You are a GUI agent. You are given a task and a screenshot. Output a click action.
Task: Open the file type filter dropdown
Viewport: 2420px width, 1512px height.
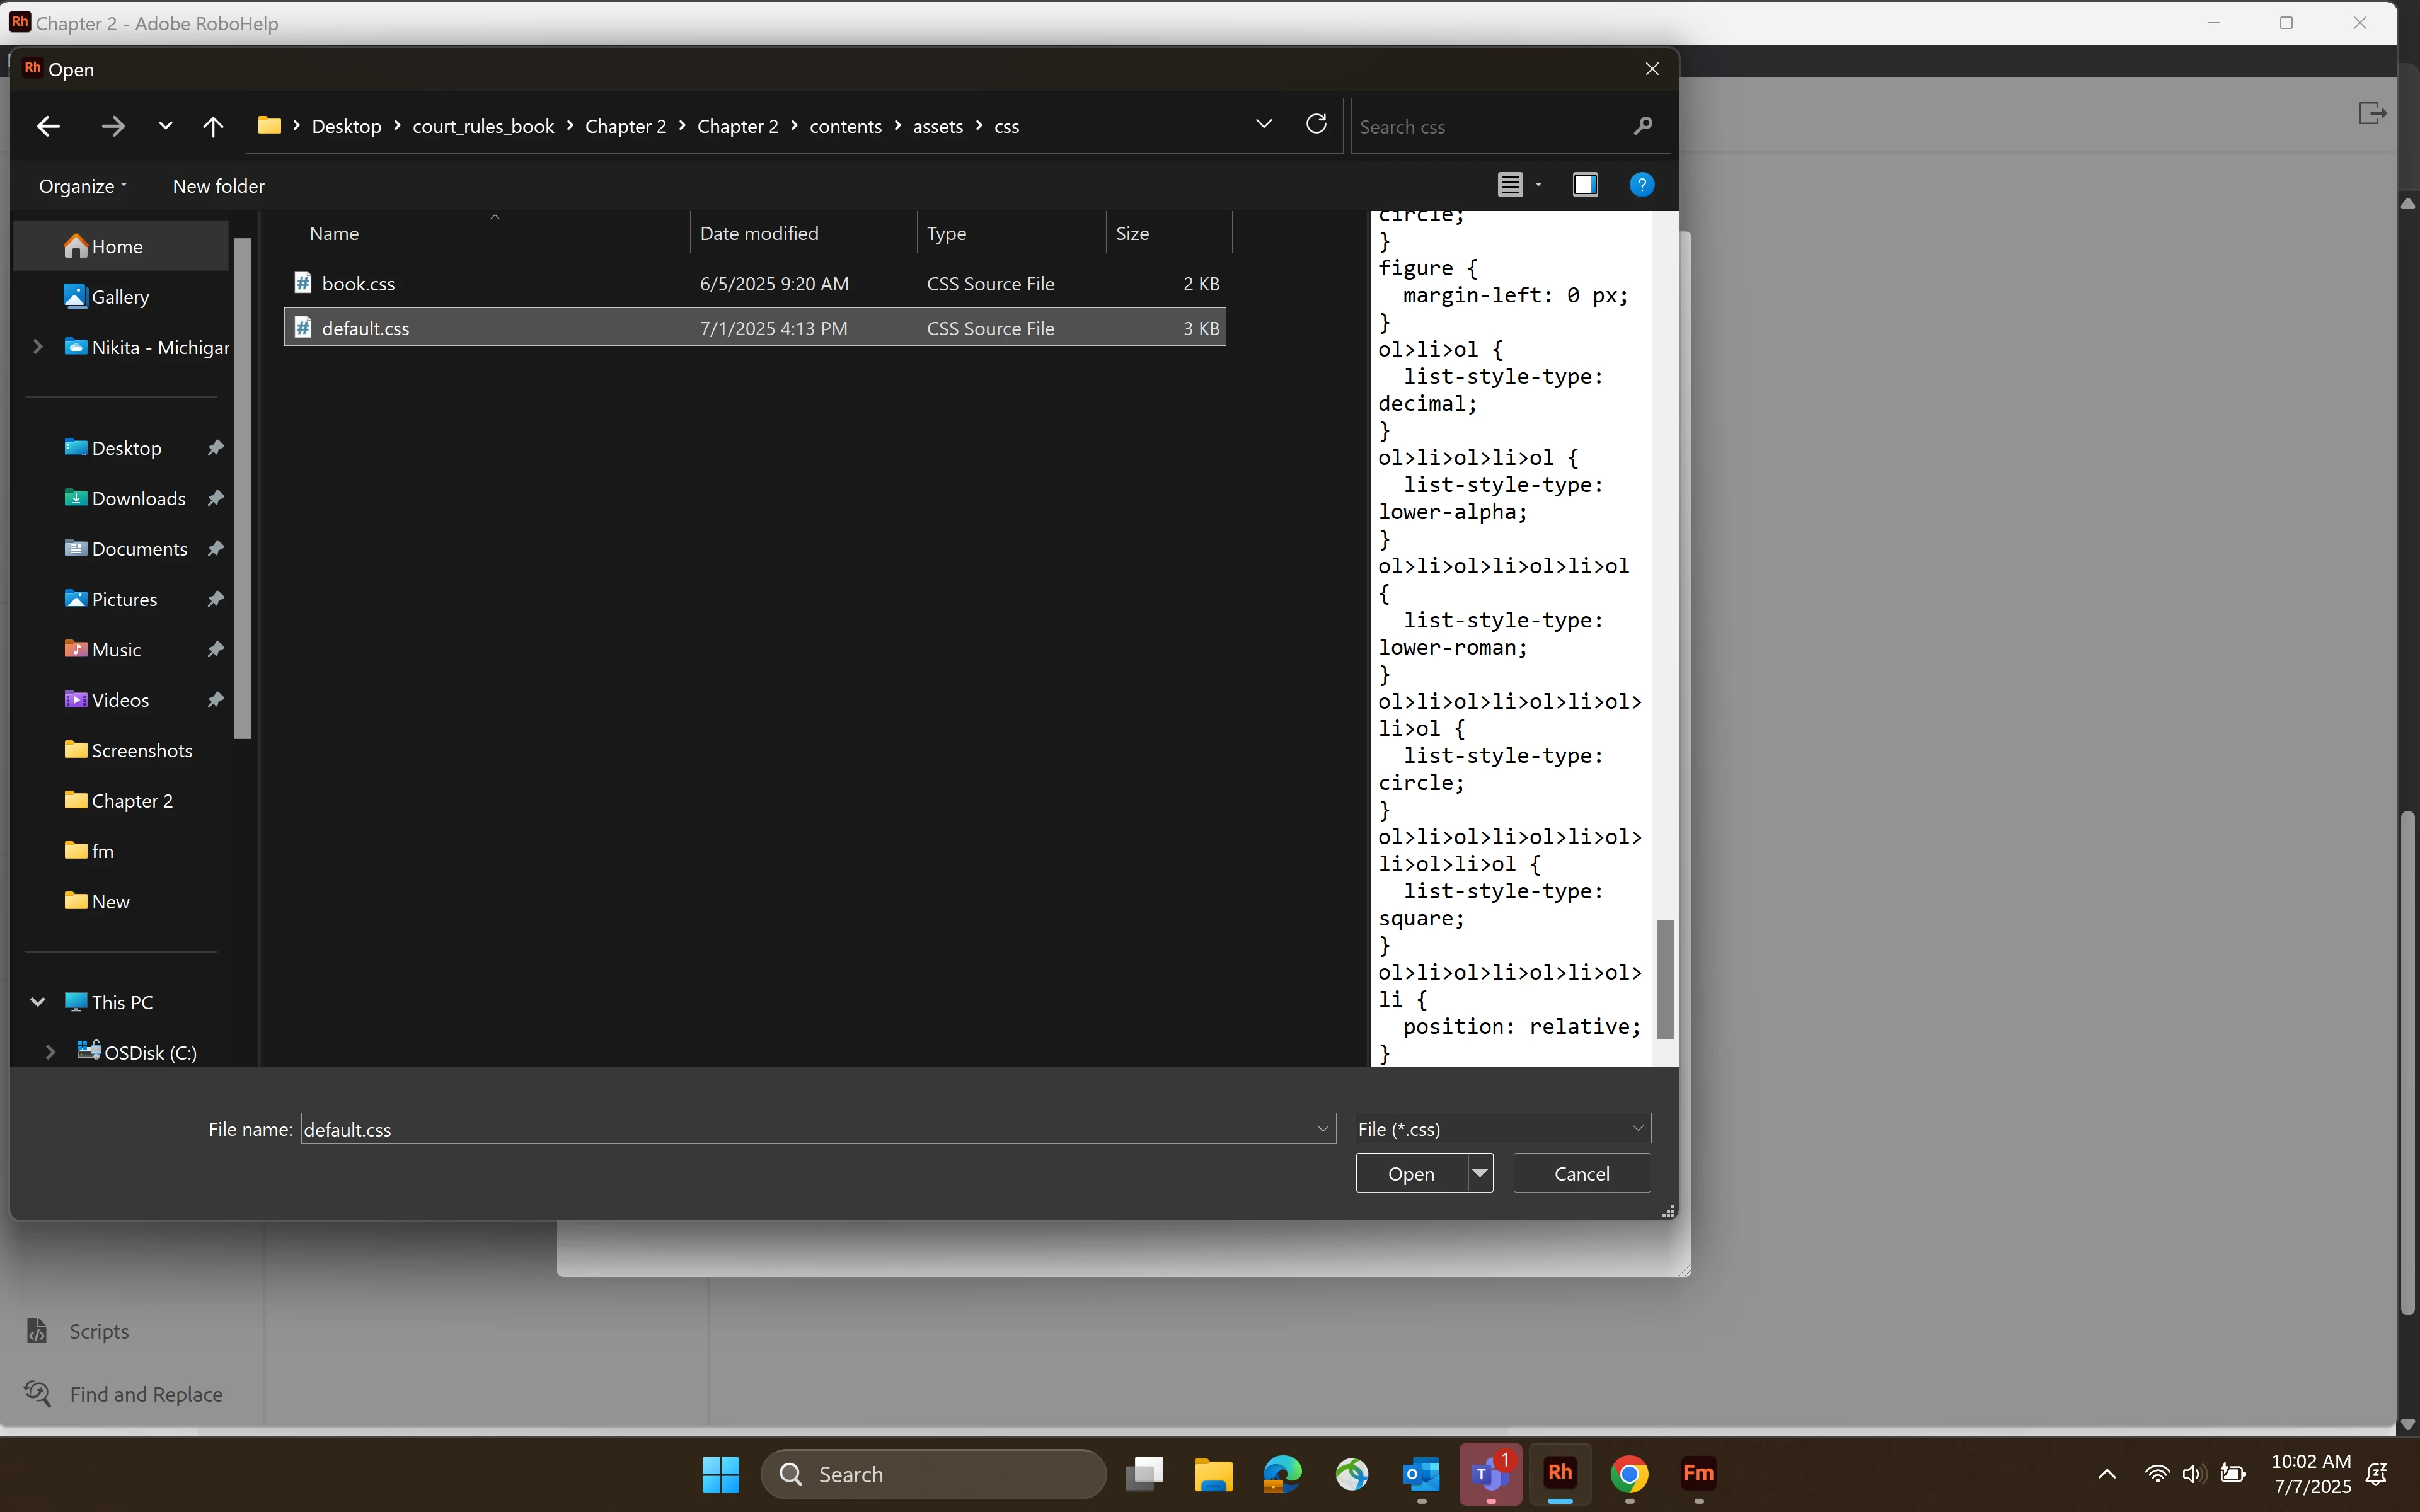point(1502,1129)
